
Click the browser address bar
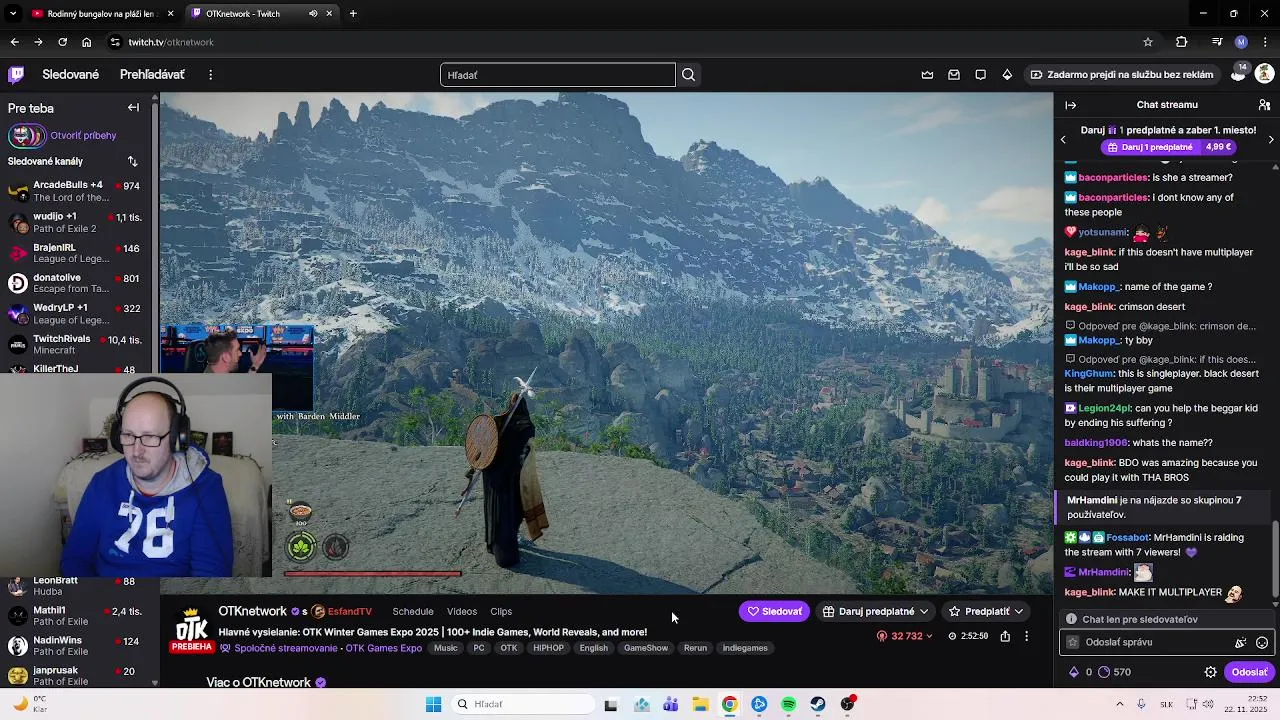coord(620,42)
